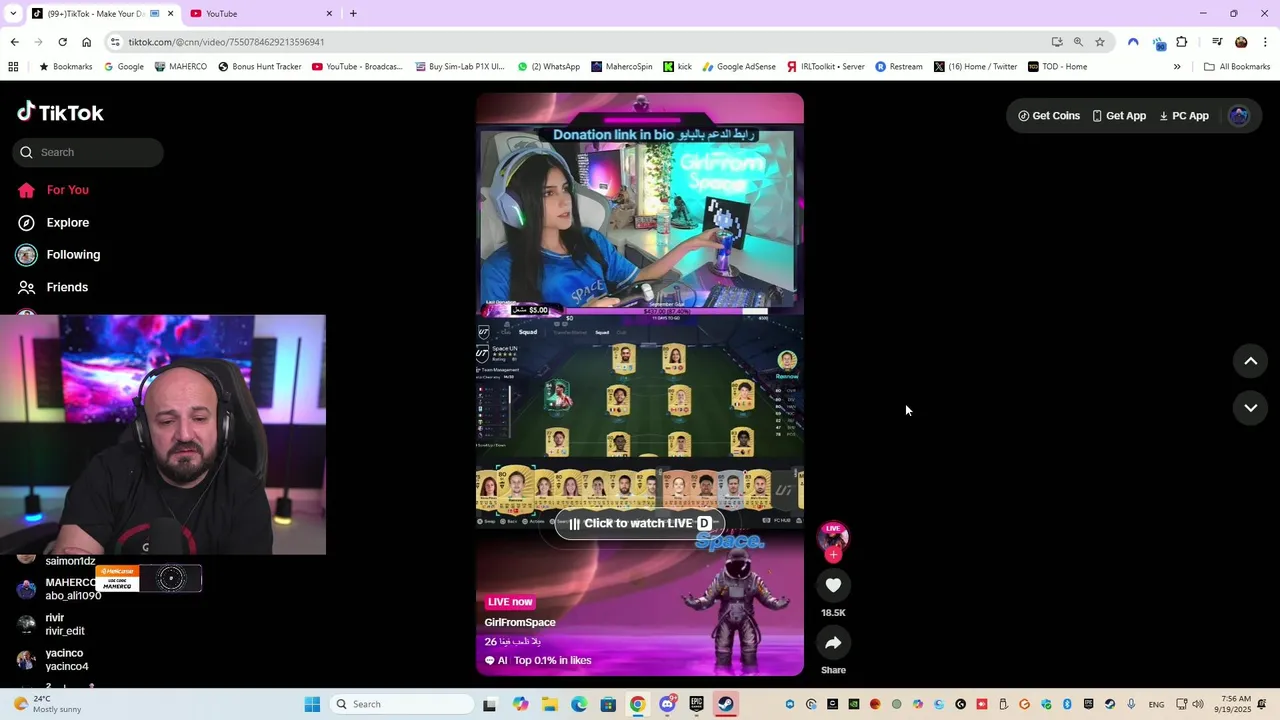Expand hidden bookmarks overflow chevron
1280x720 pixels.
pyautogui.click(x=1177, y=67)
